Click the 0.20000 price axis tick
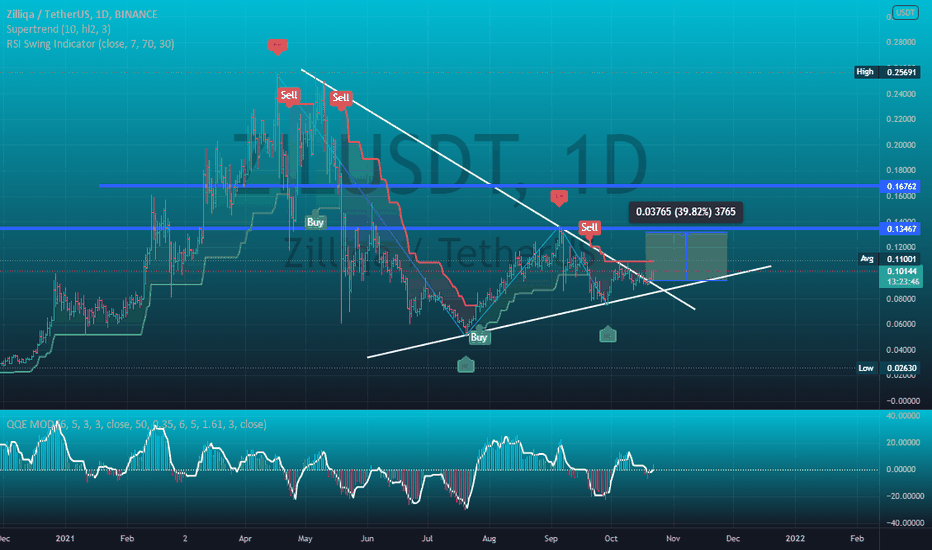 pyautogui.click(x=900, y=145)
